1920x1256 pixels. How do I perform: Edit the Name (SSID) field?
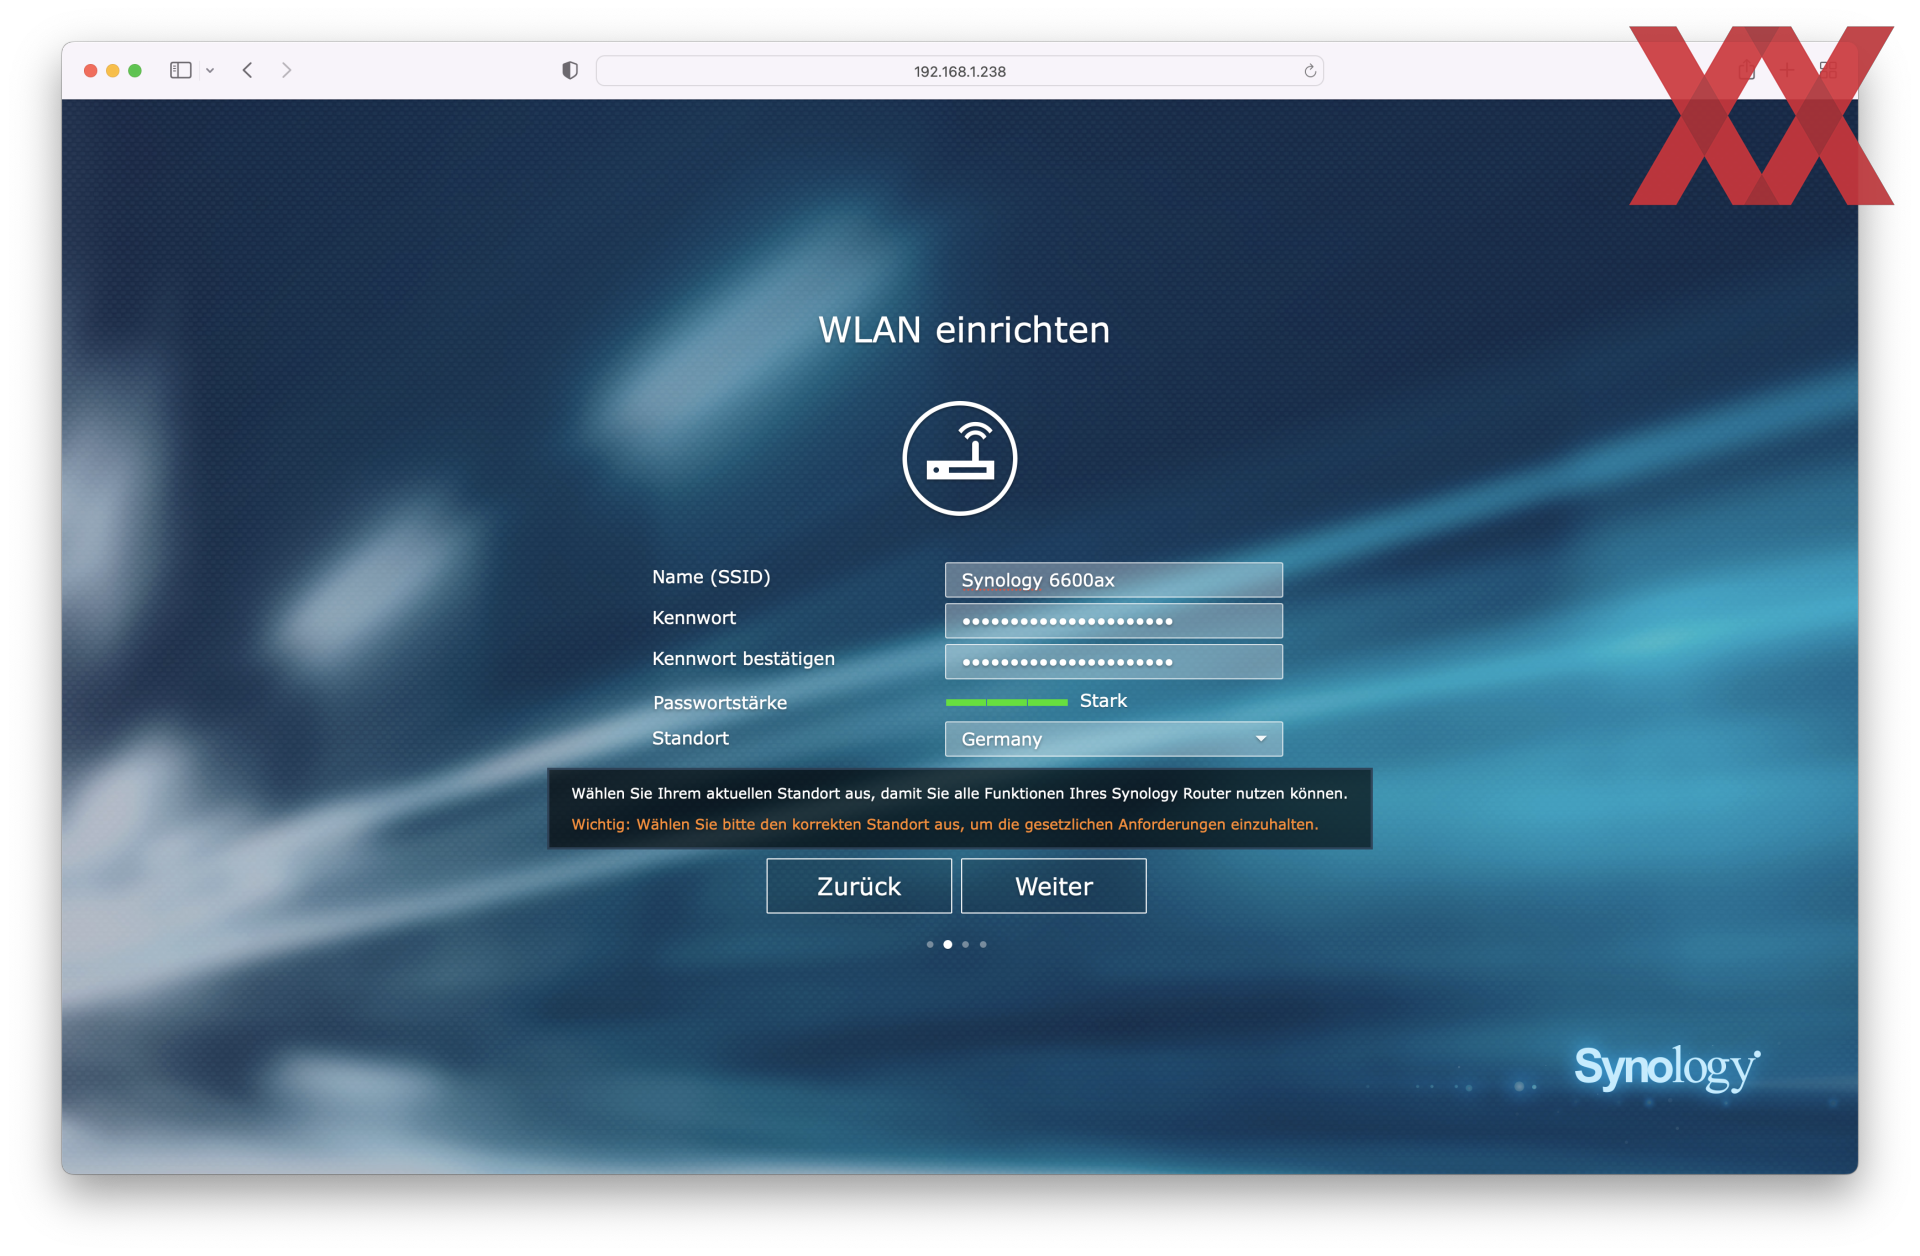click(1113, 580)
